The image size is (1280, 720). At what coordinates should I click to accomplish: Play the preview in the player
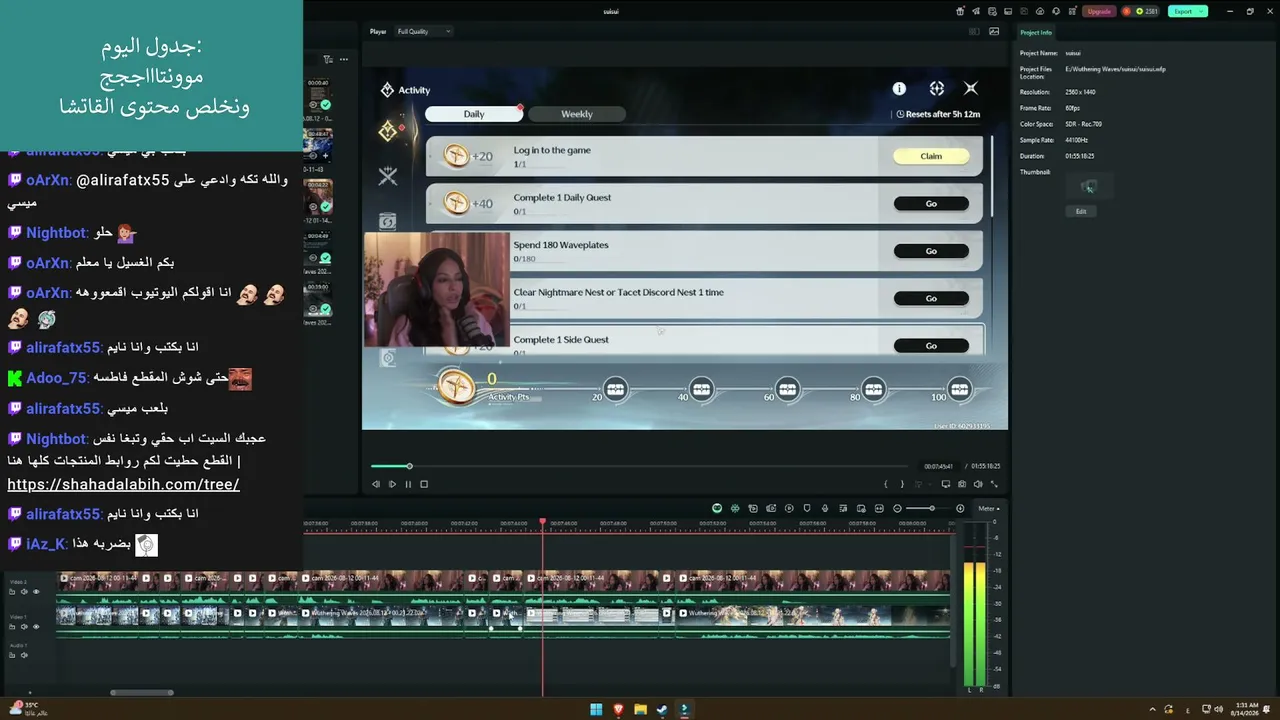[392, 484]
